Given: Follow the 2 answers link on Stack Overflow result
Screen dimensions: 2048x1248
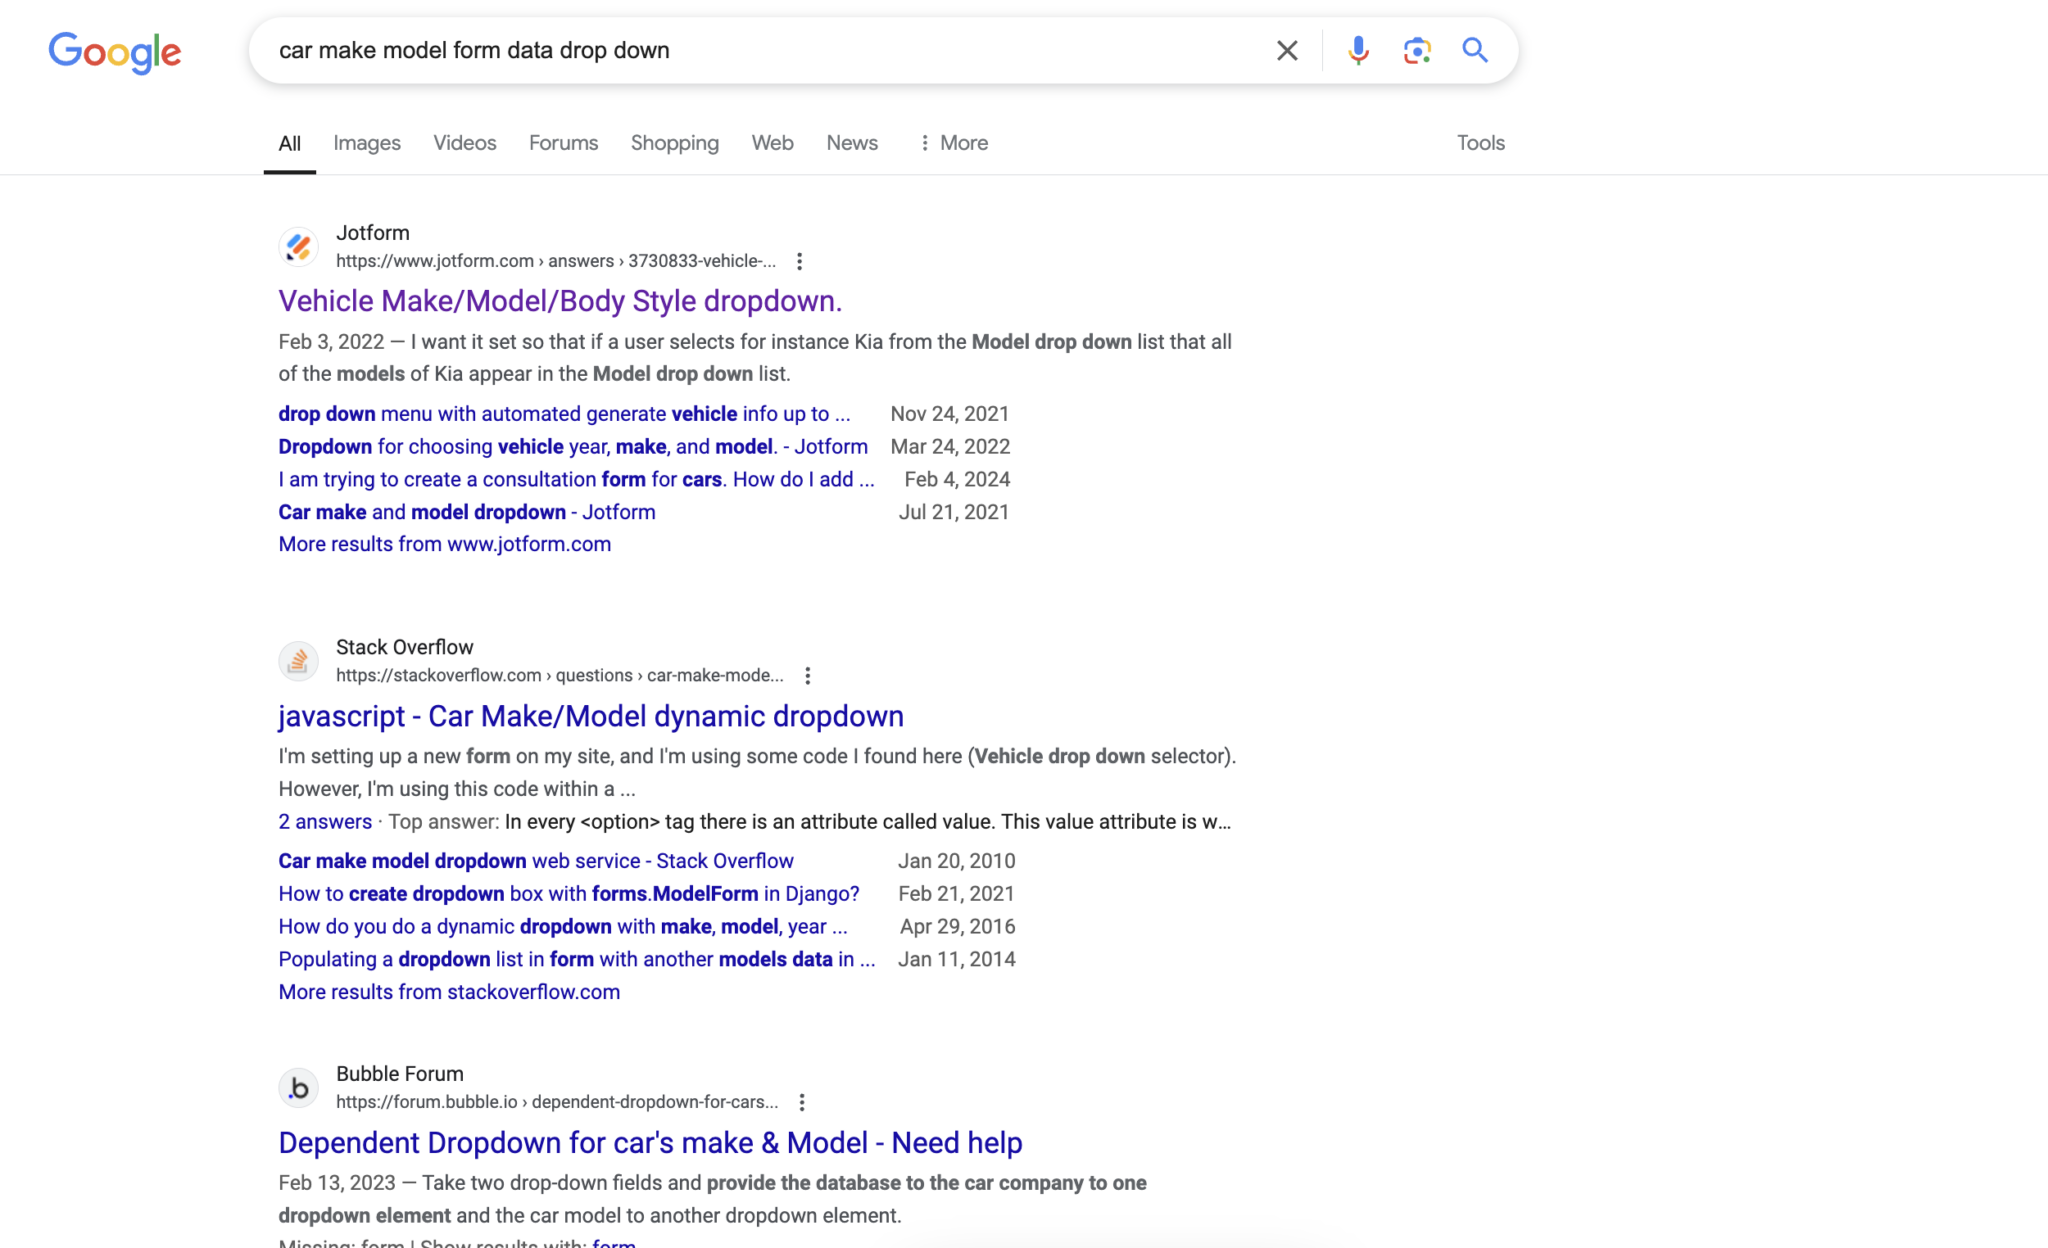Looking at the screenshot, I should (325, 821).
